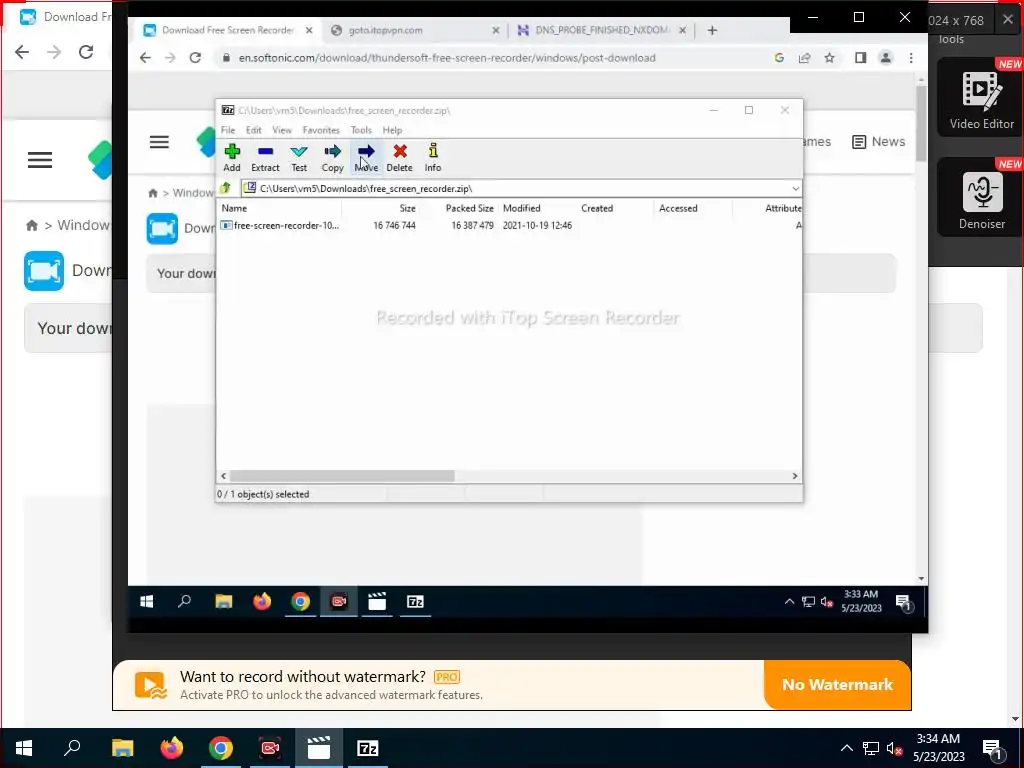Viewport: 1024px width, 768px height.
Task: Click the right scroll arrow in 7-Zip list
Action: point(795,476)
